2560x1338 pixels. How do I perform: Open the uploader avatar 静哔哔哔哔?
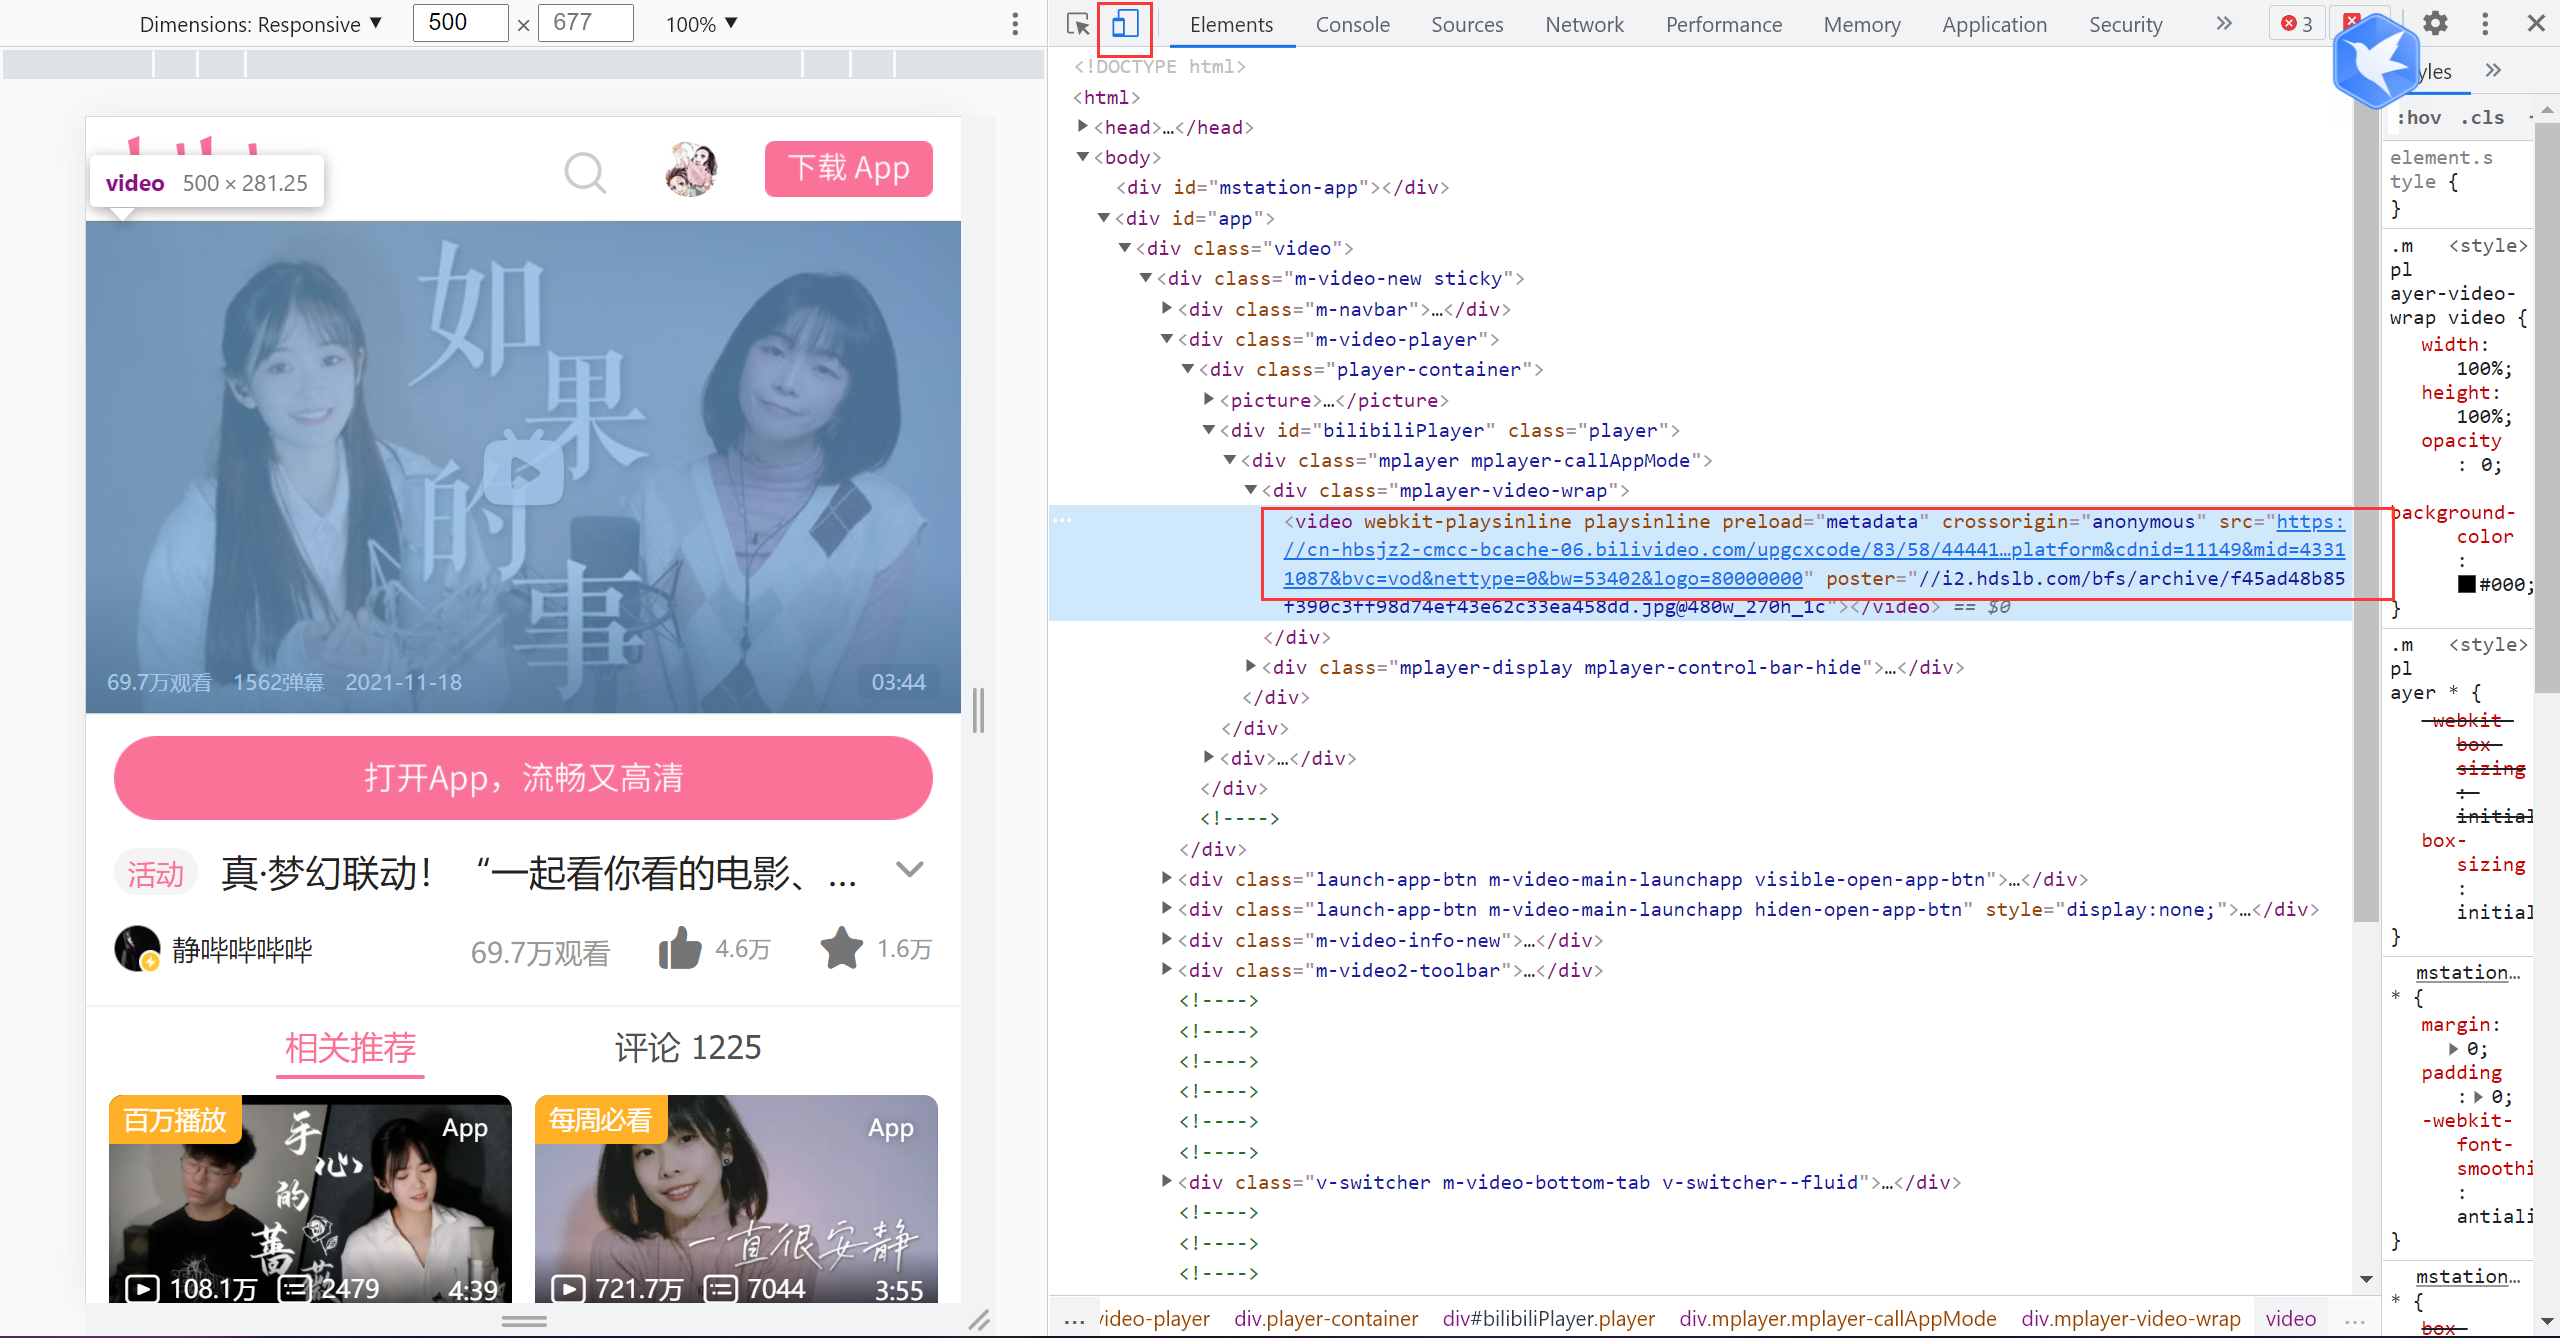137,948
